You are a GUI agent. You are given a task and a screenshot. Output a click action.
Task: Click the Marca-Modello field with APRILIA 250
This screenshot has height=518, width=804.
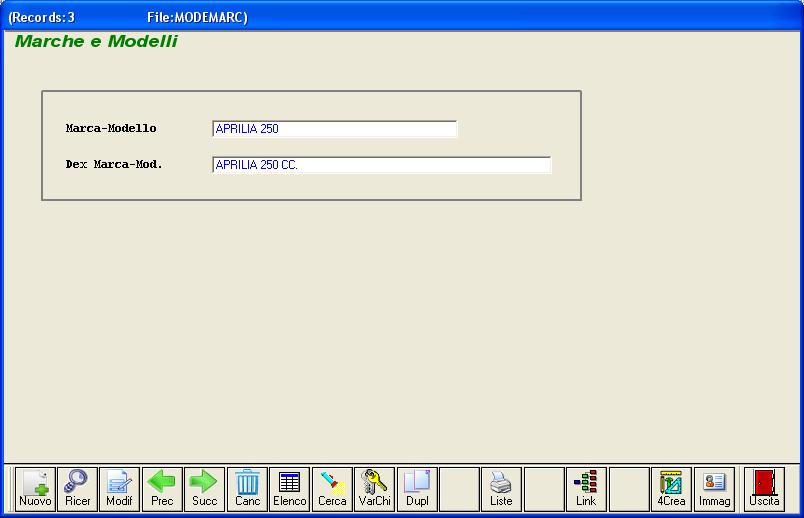pos(334,129)
